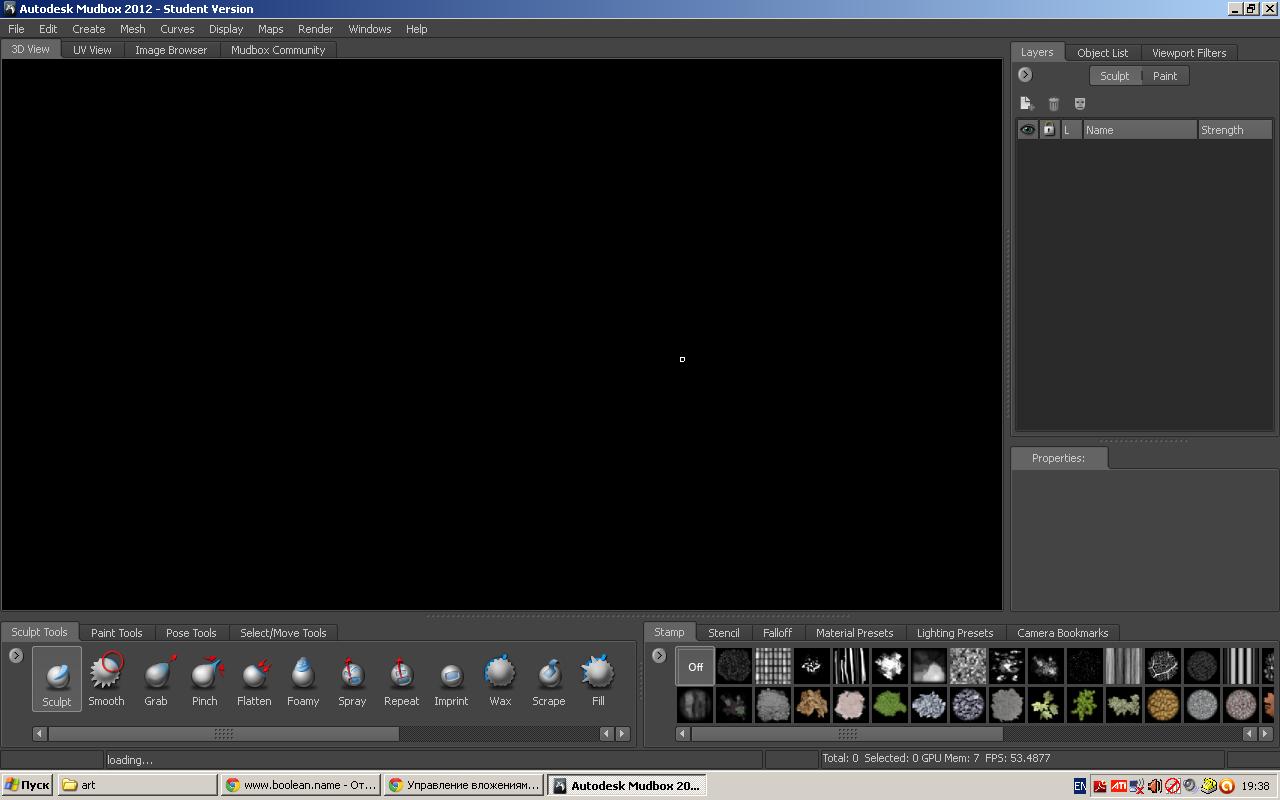
Task: Activate the Flatten tool
Action: pyautogui.click(x=254, y=678)
